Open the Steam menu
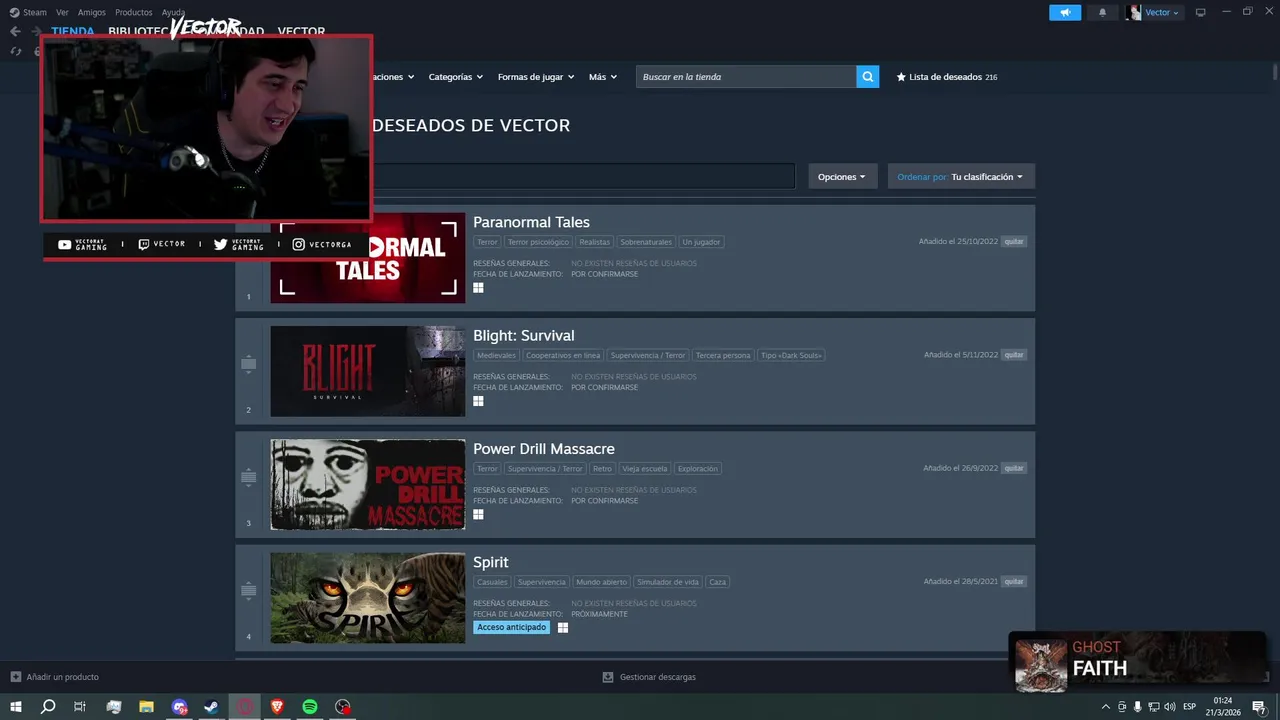The height and width of the screenshot is (720, 1280). pyautogui.click(x=29, y=12)
